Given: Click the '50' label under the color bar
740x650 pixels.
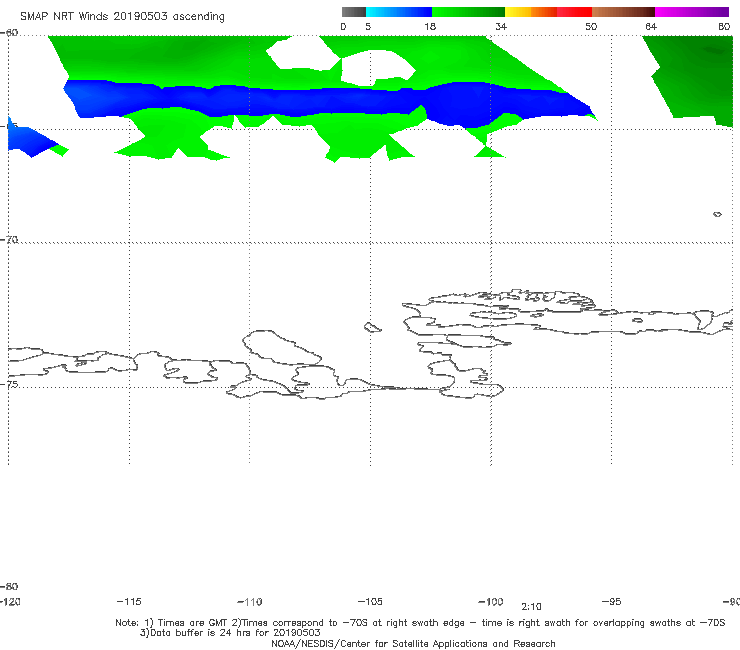Looking at the screenshot, I should click(x=591, y=26).
